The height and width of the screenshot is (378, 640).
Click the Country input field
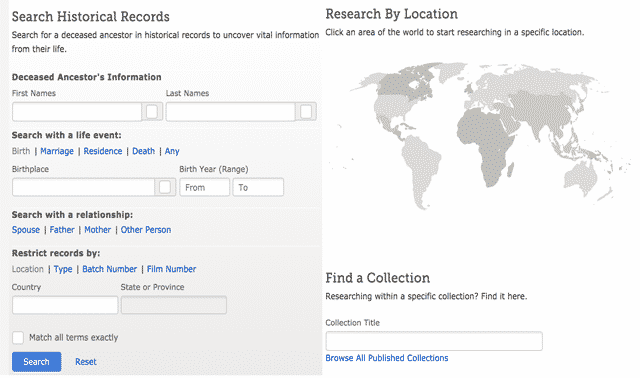click(x=65, y=305)
